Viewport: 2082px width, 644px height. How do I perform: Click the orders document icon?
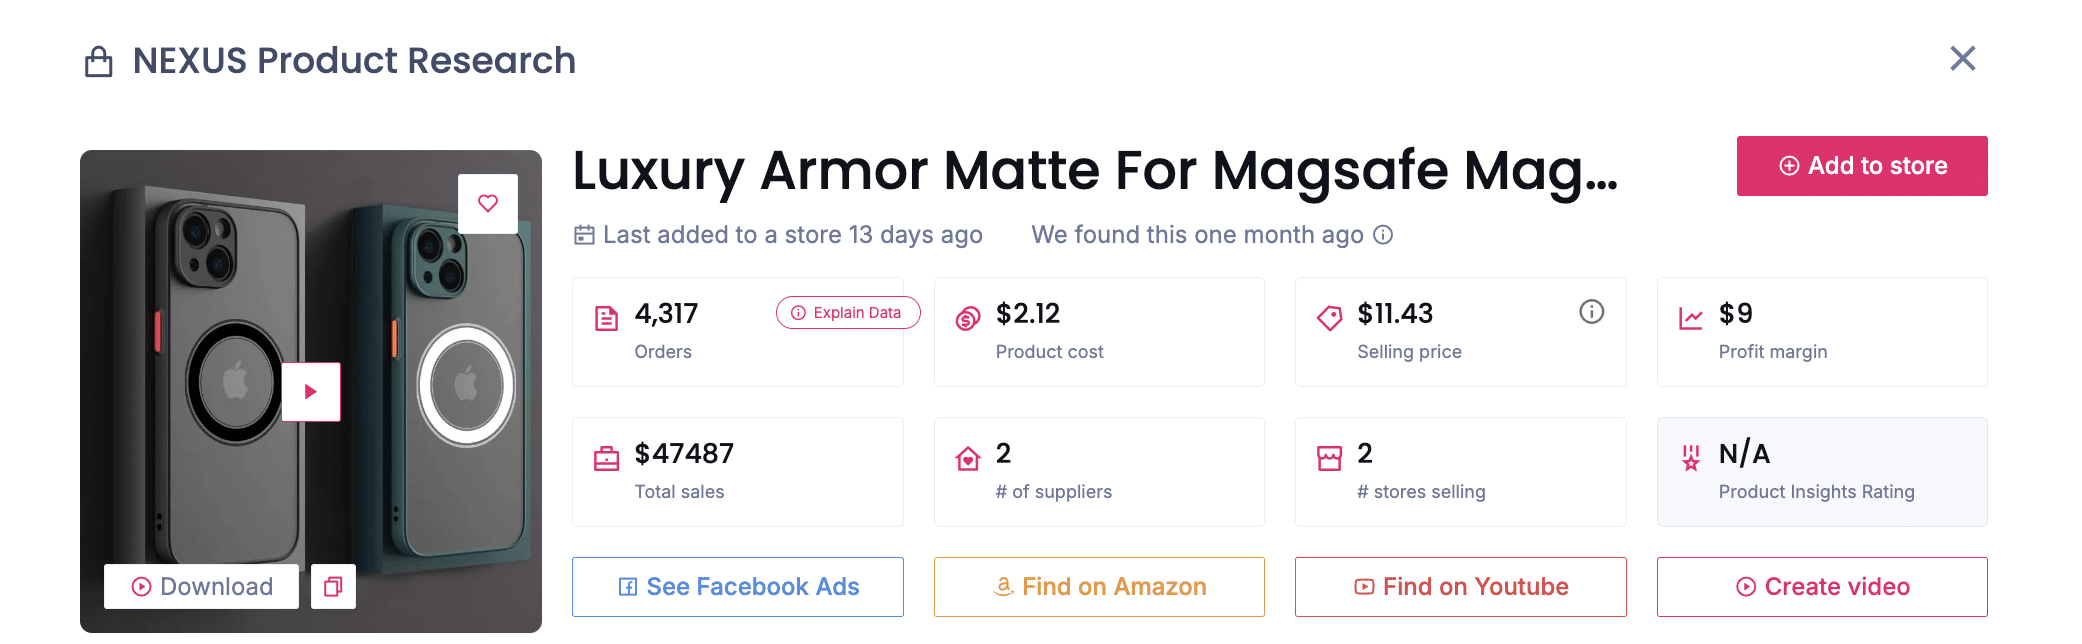click(607, 319)
